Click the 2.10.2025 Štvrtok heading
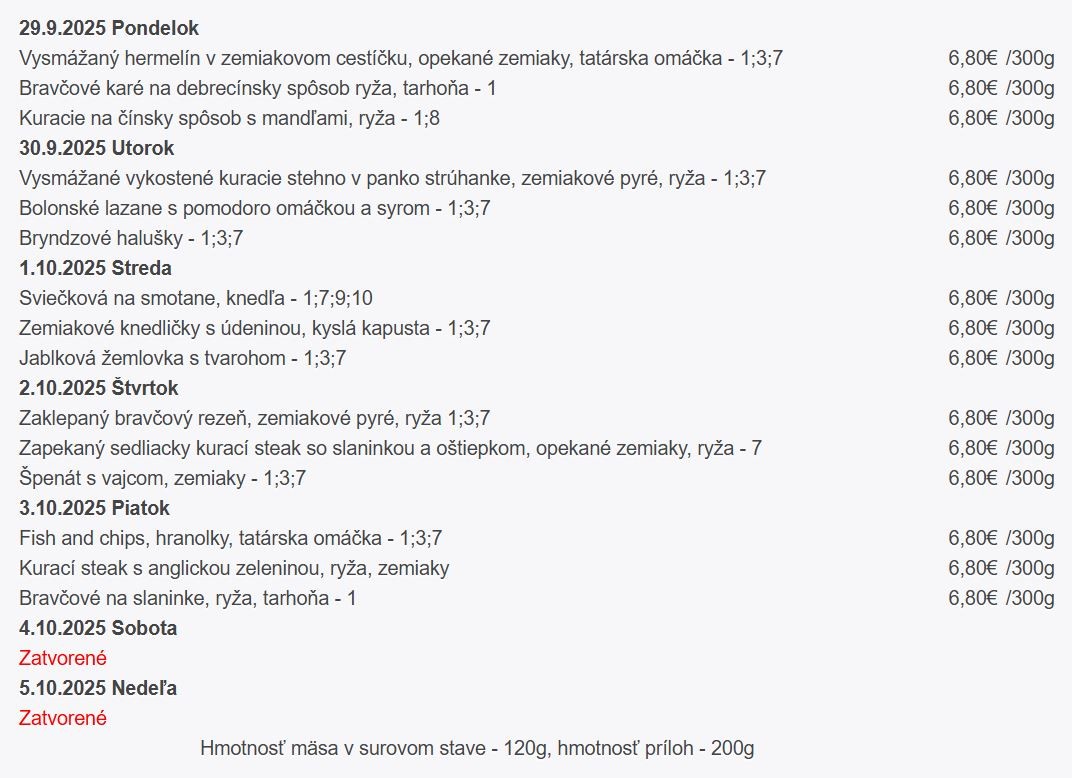 click(x=98, y=388)
